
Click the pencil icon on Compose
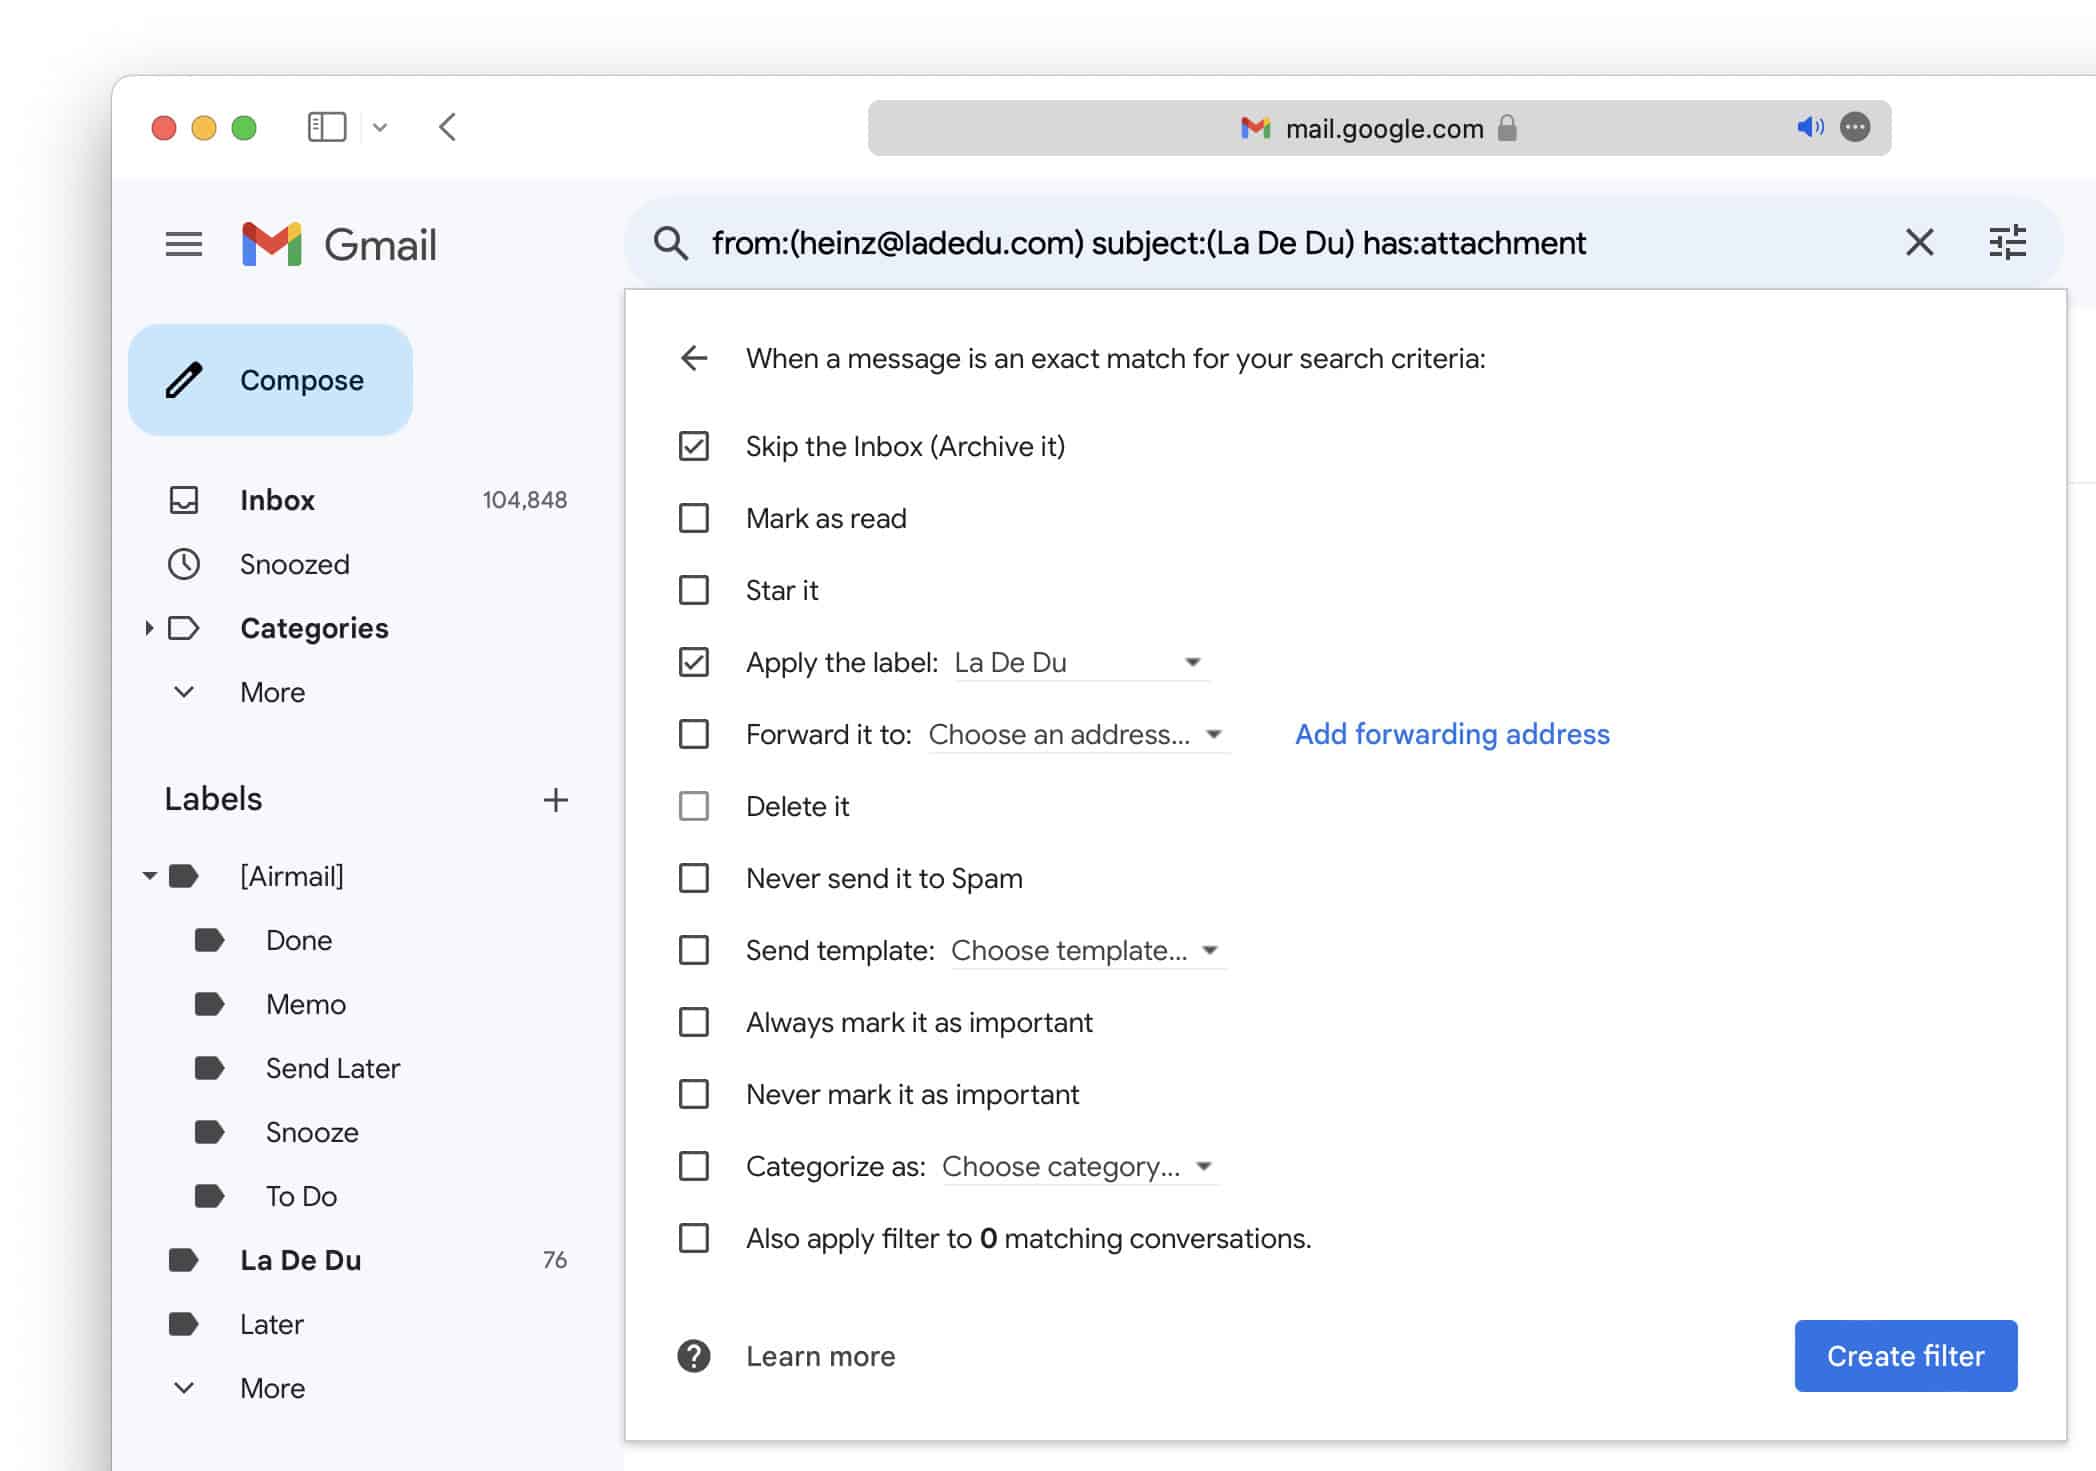tap(184, 380)
